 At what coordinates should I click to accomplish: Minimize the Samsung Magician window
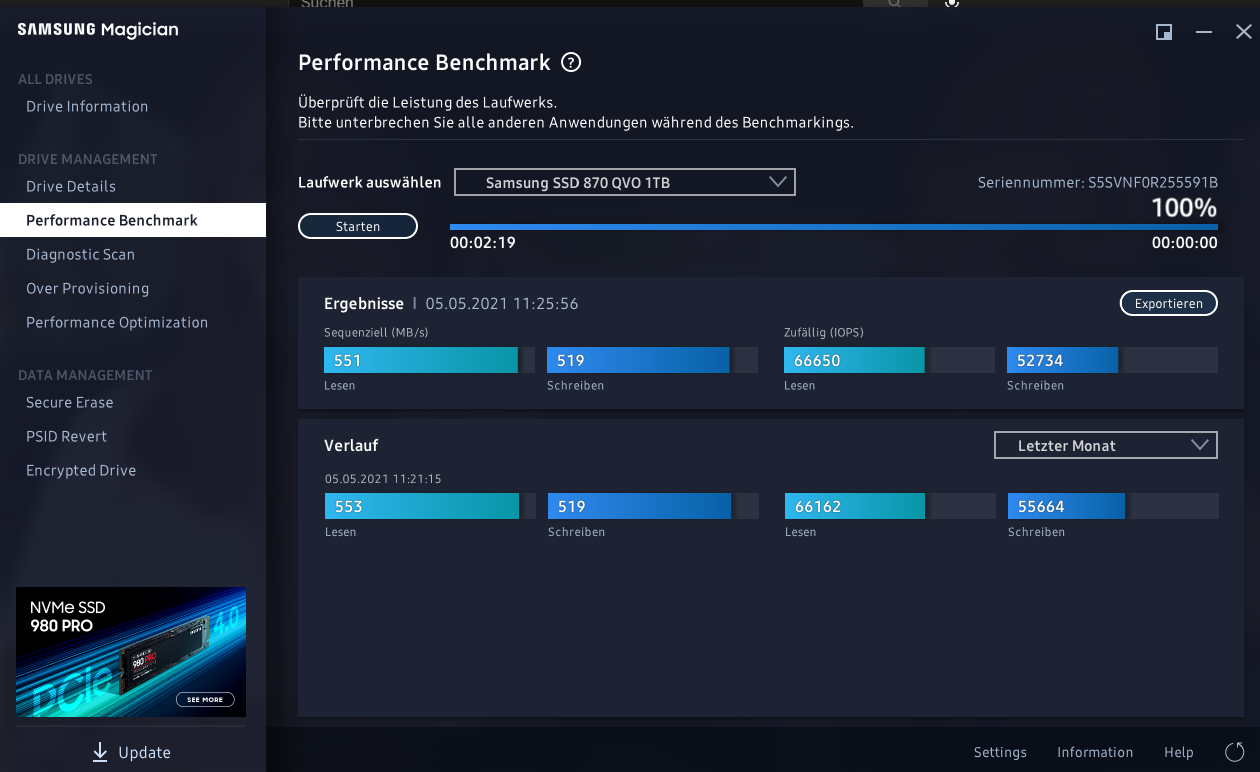pos(1204,32)
